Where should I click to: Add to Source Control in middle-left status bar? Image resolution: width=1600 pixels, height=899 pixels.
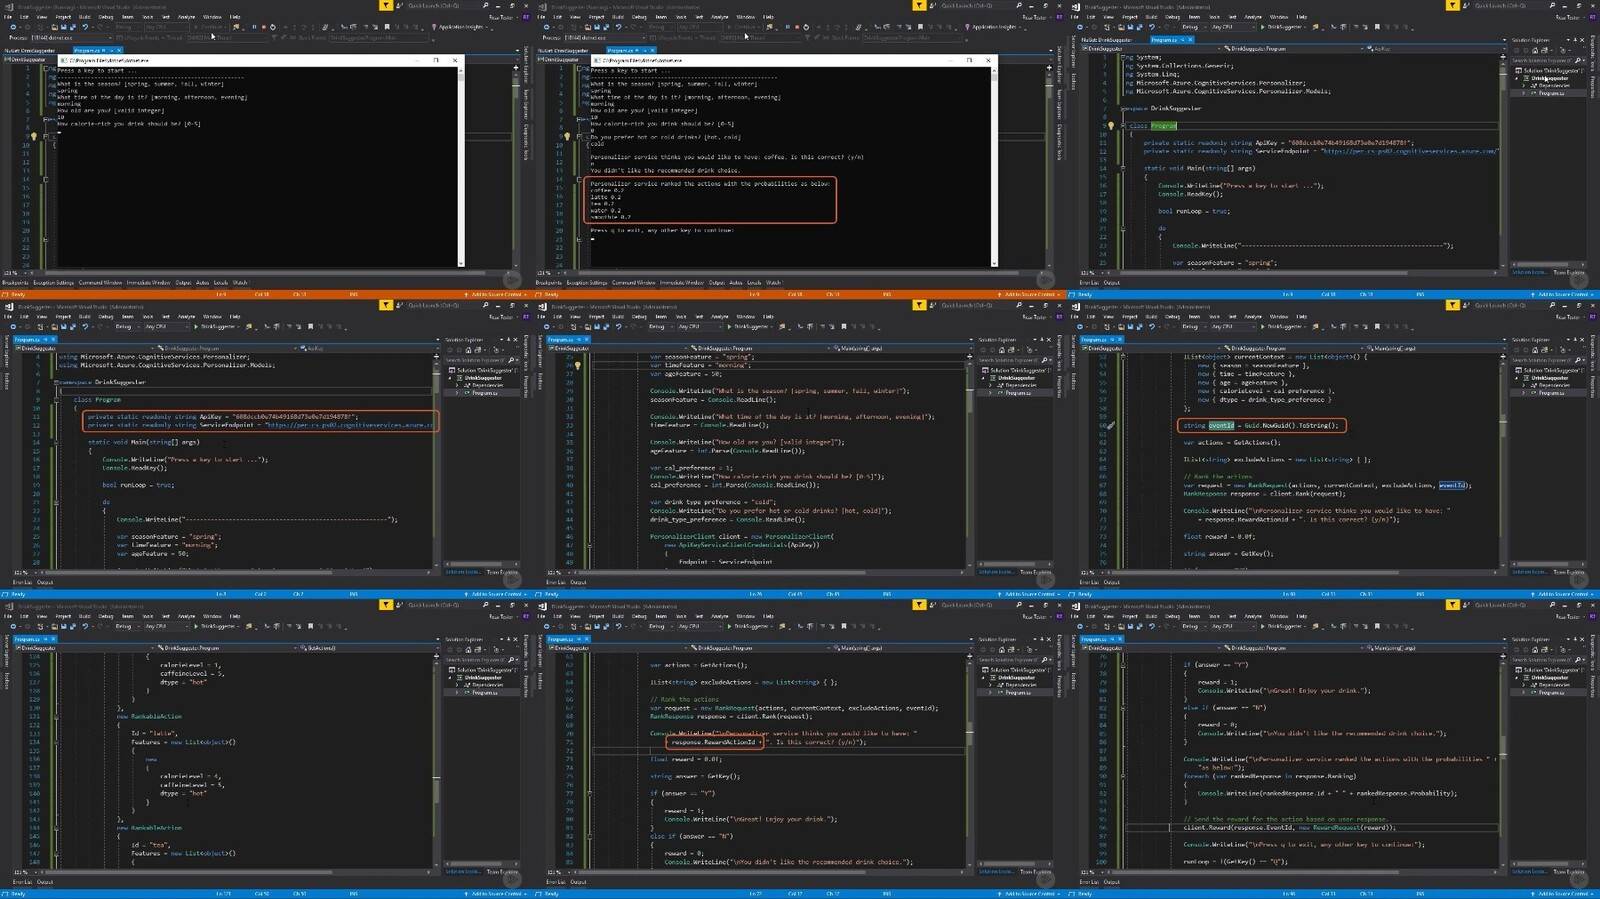click(496, 594)
